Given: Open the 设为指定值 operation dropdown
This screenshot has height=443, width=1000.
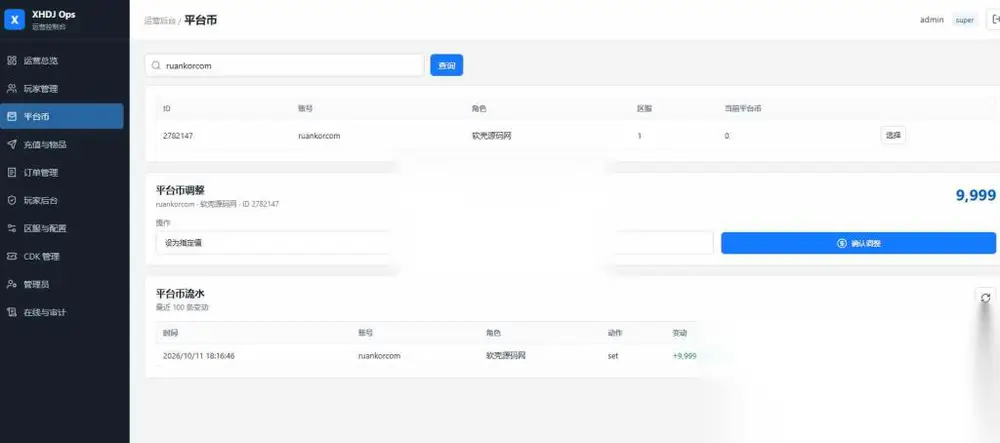Looking at the screenshot, I should 274,243.
